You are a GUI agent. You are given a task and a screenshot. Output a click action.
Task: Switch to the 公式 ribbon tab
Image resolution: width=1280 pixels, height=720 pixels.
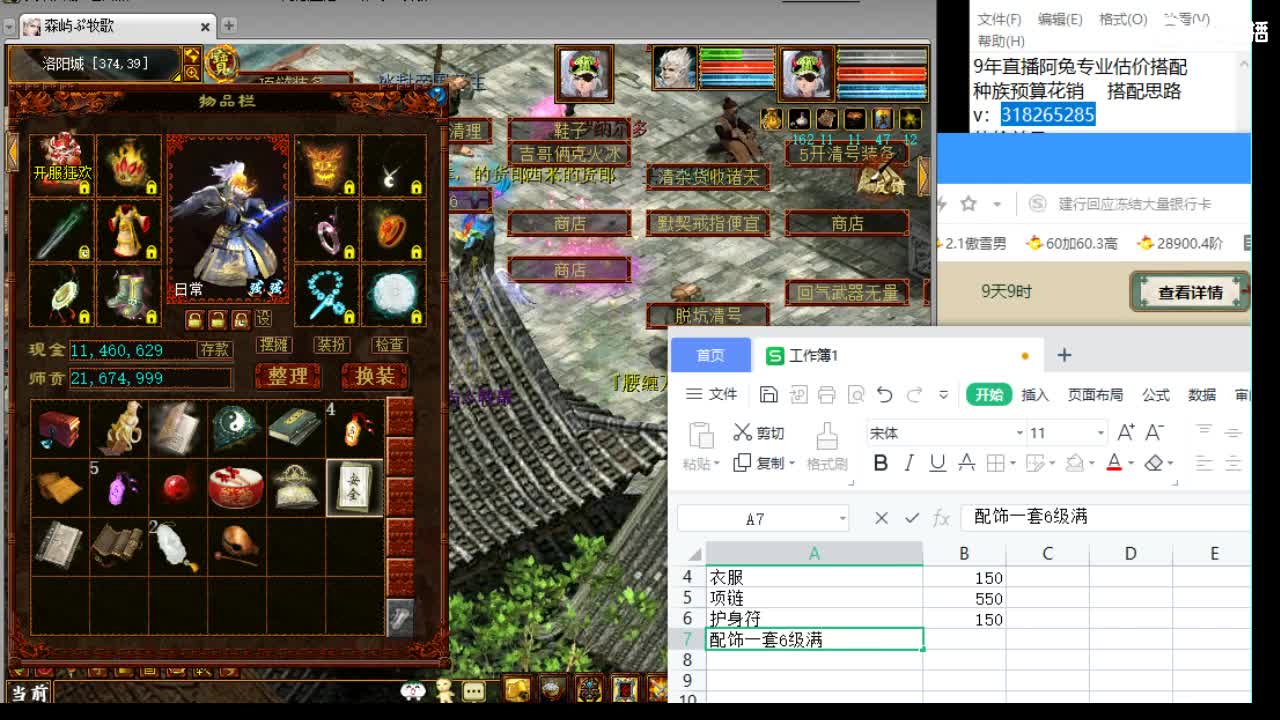[x=1156, y=395]
